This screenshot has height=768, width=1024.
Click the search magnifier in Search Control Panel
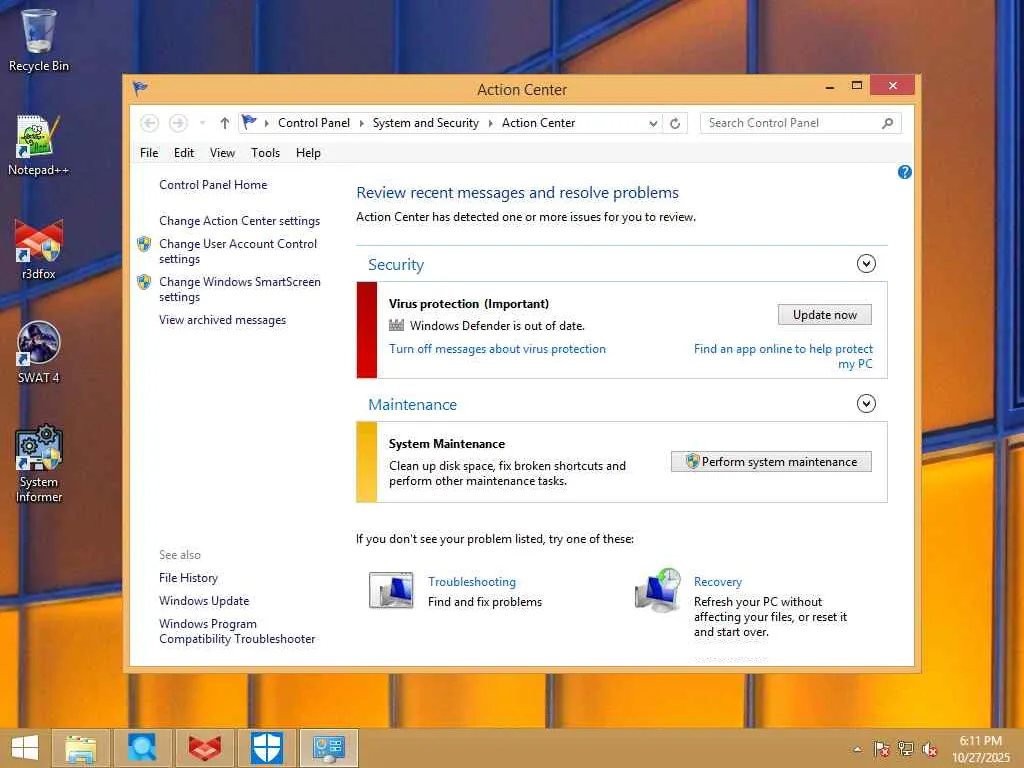[x=887, y=123]
